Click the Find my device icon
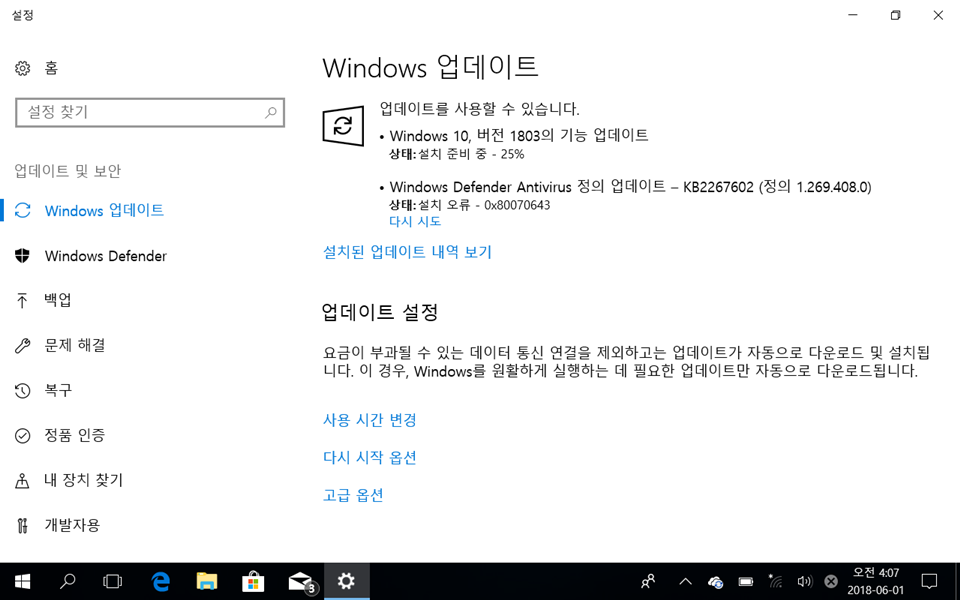The width and height of the screenshot is (960, 600). pos(23,481)
